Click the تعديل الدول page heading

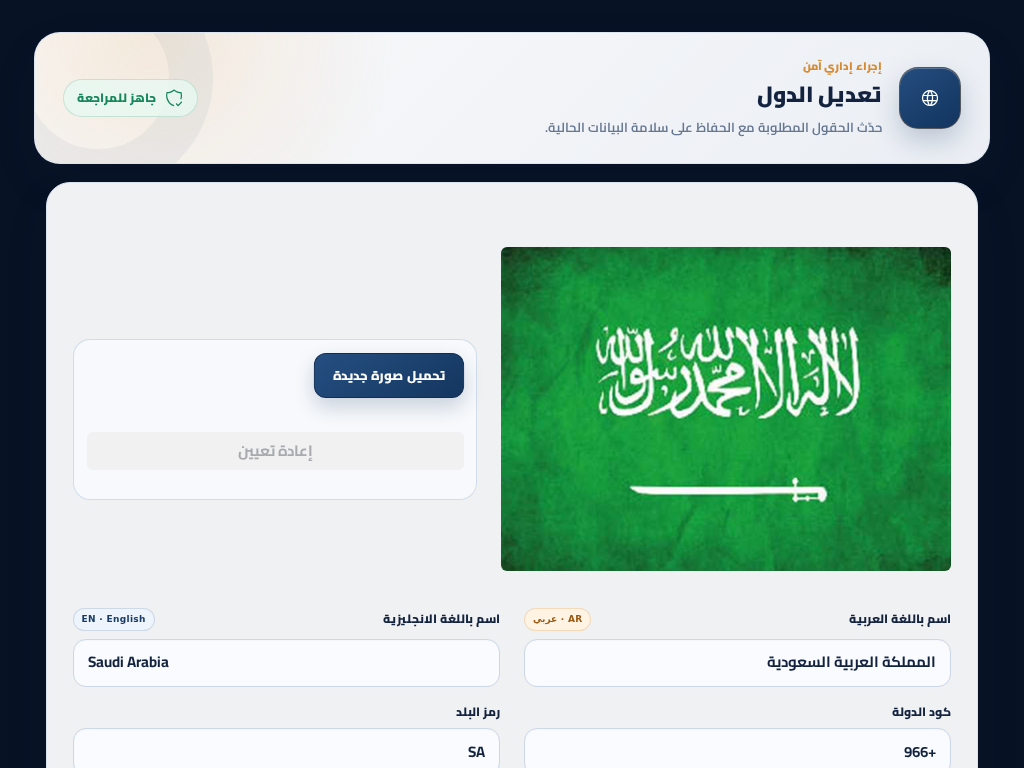819,95
